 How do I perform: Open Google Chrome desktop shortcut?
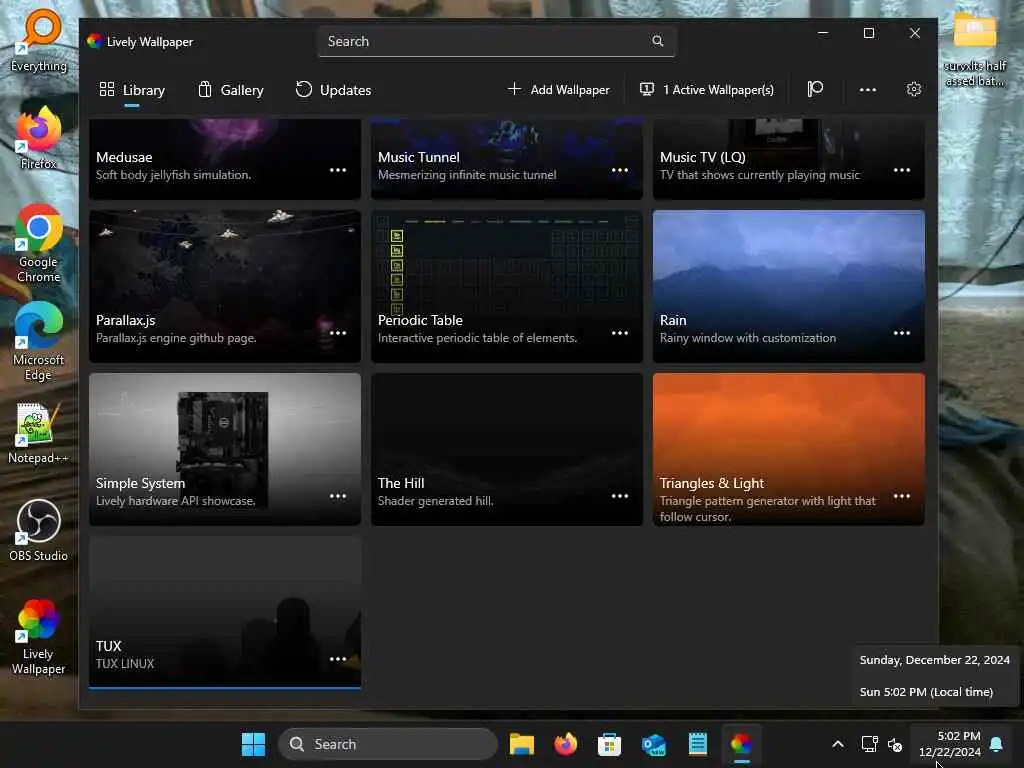[x=39, y=243]
